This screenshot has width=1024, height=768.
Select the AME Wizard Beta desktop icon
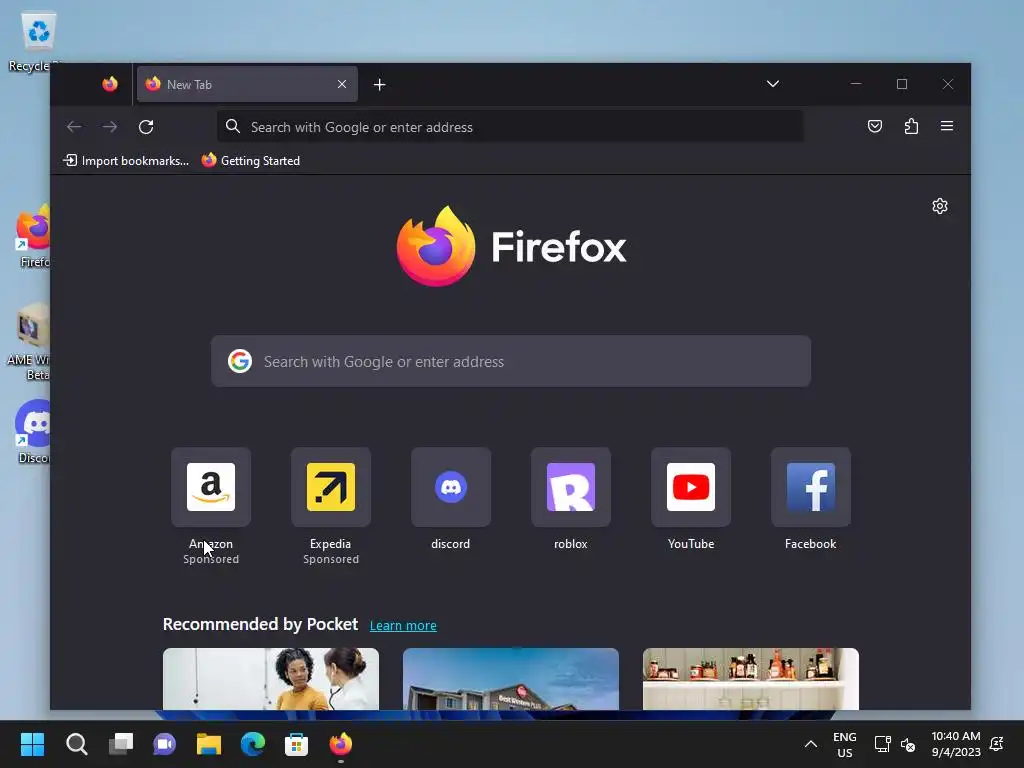(30, 342)
